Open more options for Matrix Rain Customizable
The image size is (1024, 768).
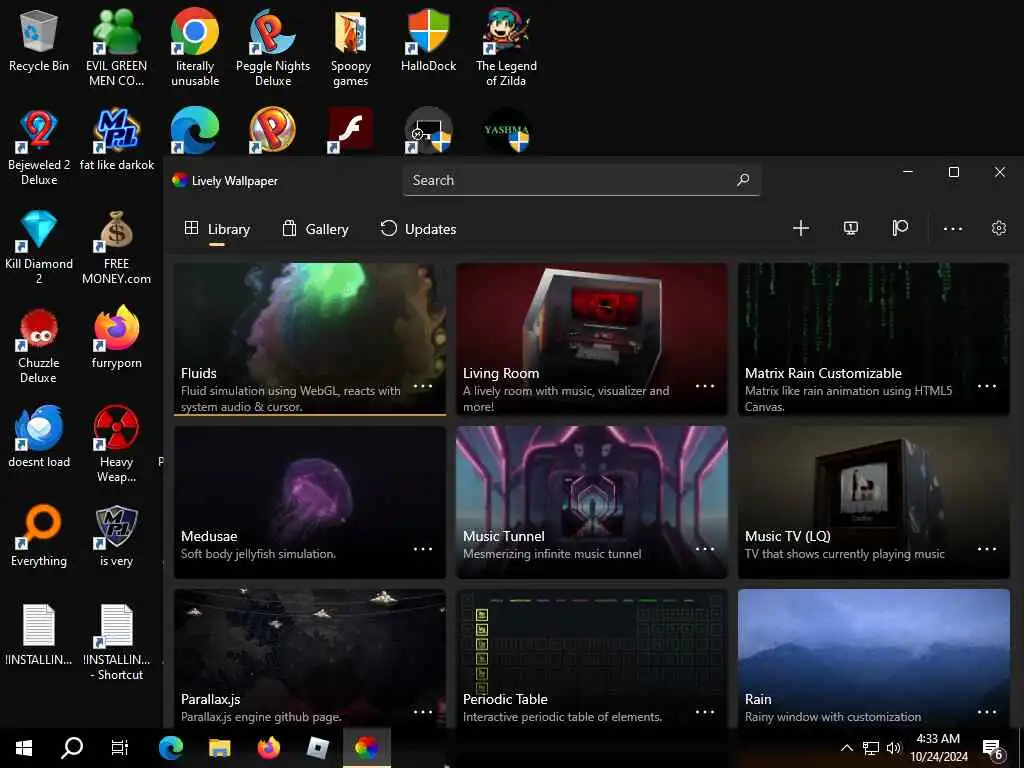[x=987, y=386]
